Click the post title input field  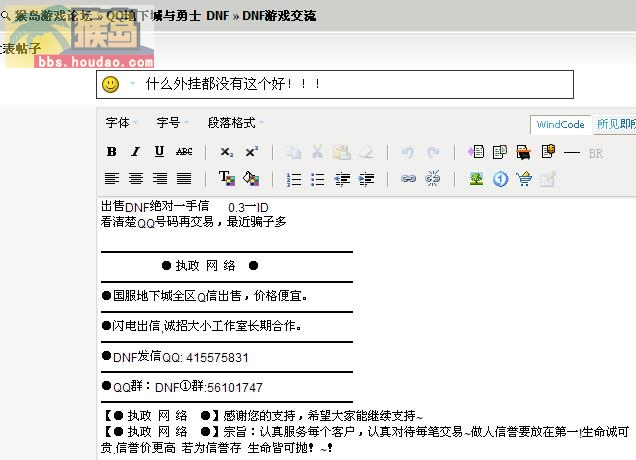point(335,84)
